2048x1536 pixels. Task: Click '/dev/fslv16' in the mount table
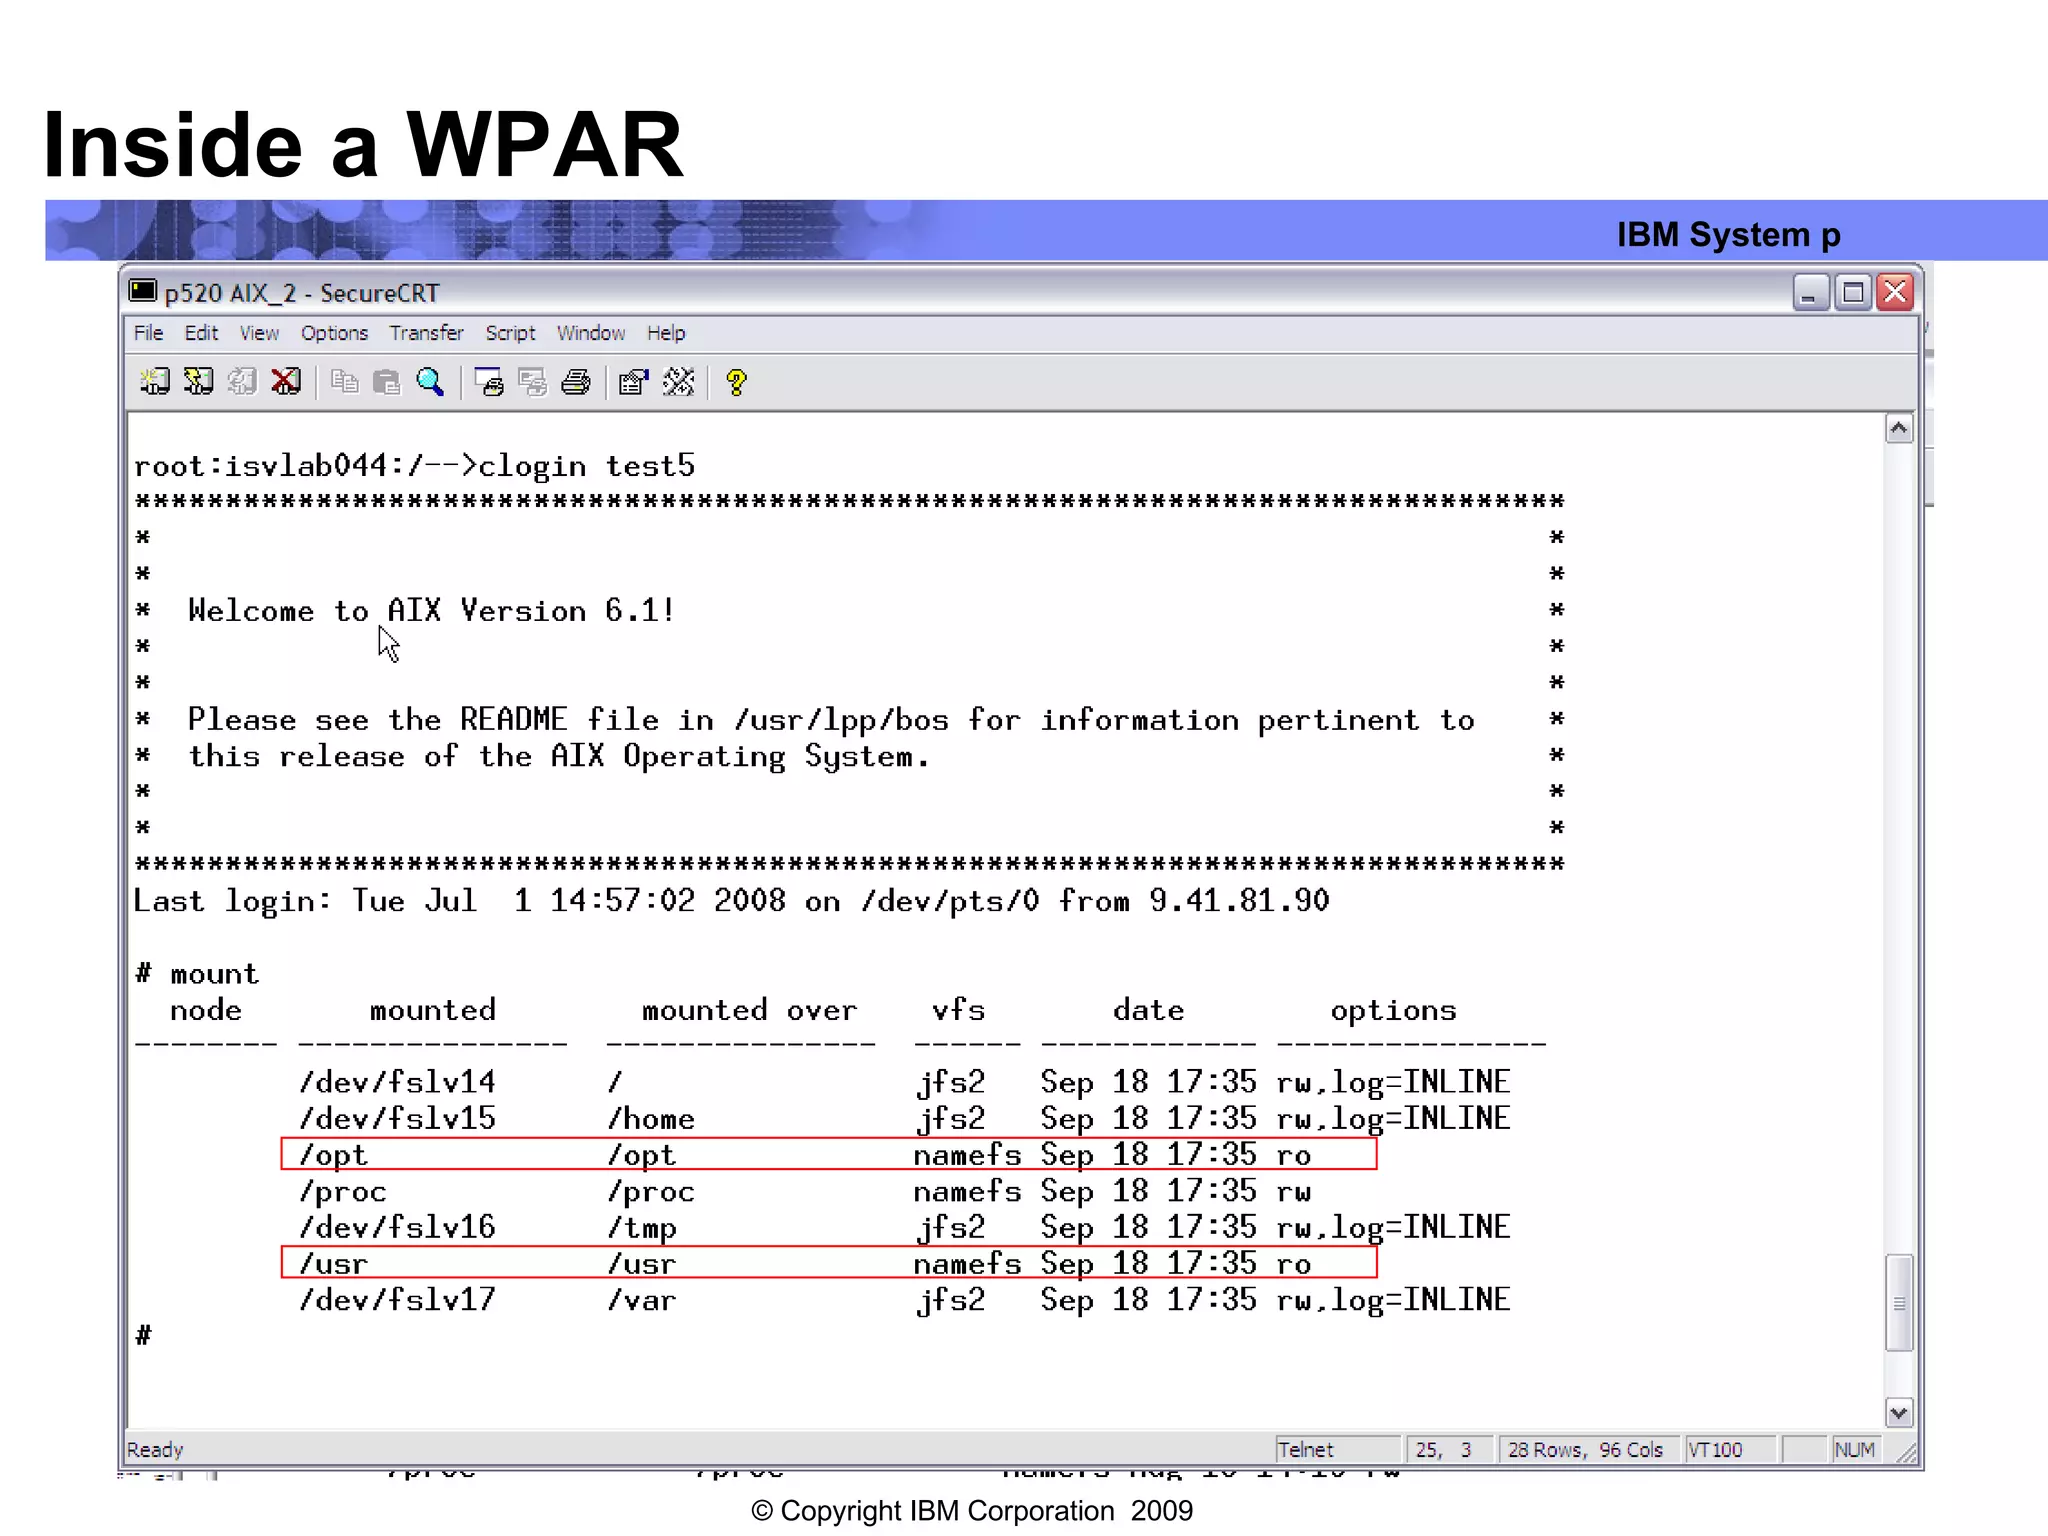(x=397, y=1228)
